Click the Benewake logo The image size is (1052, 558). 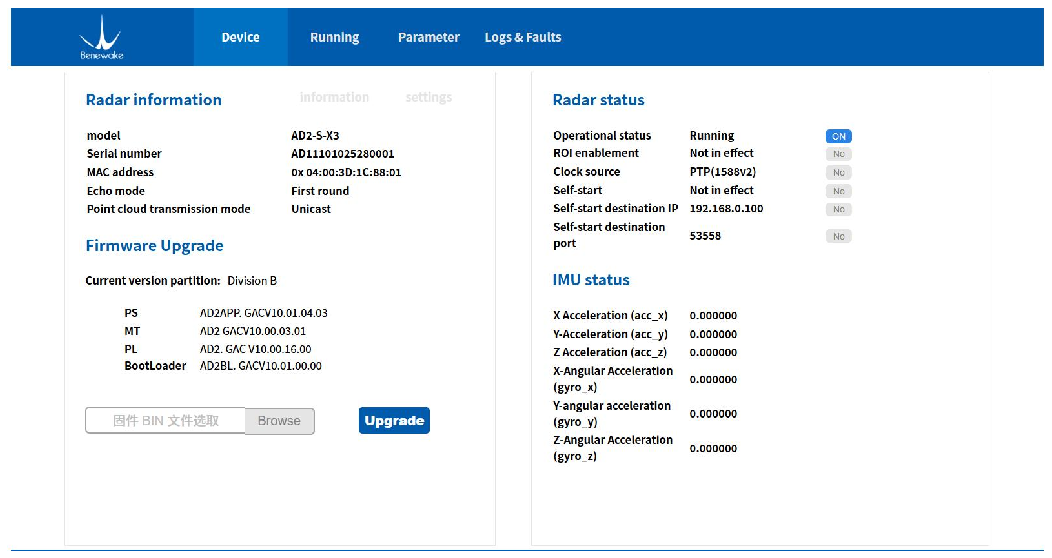[x=101, y=38]
